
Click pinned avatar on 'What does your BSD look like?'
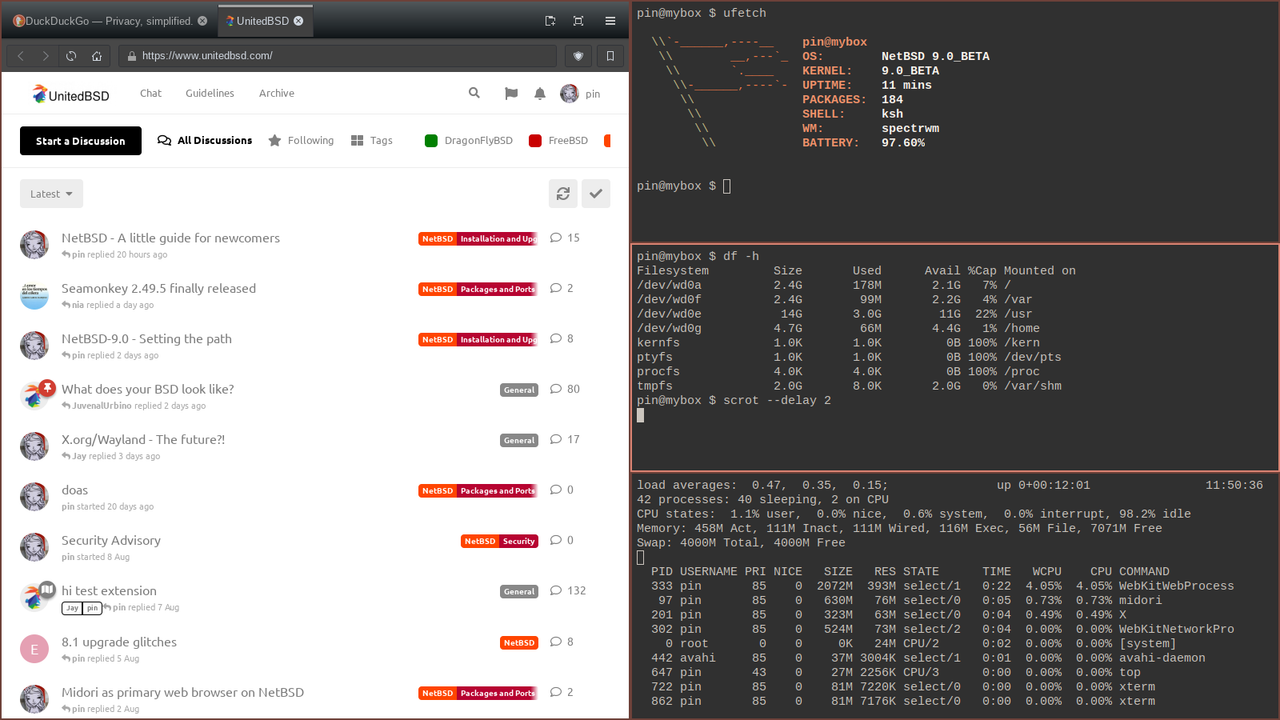[34, 396]
